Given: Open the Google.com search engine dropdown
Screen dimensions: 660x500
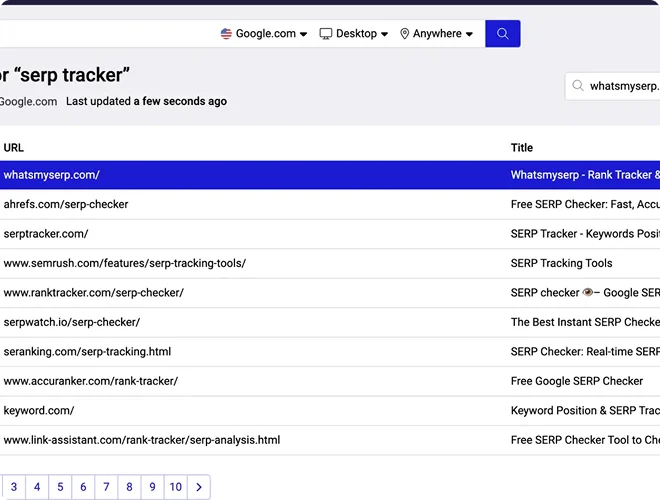Looking at the screenshot, I should 264,34.
